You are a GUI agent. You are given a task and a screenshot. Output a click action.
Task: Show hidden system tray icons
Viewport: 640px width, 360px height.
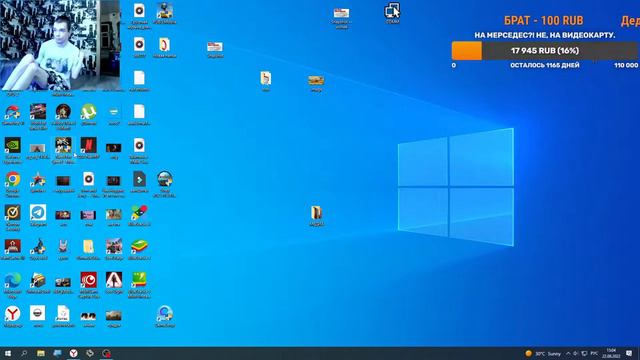pos(568,353)
